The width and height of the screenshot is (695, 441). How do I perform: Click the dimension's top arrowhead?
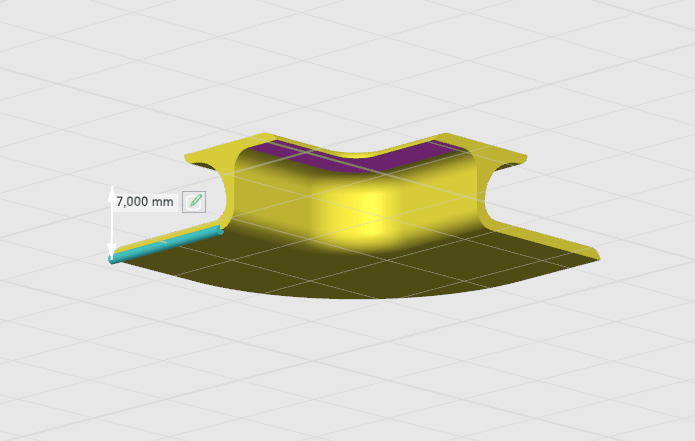(x=112, y=192)
